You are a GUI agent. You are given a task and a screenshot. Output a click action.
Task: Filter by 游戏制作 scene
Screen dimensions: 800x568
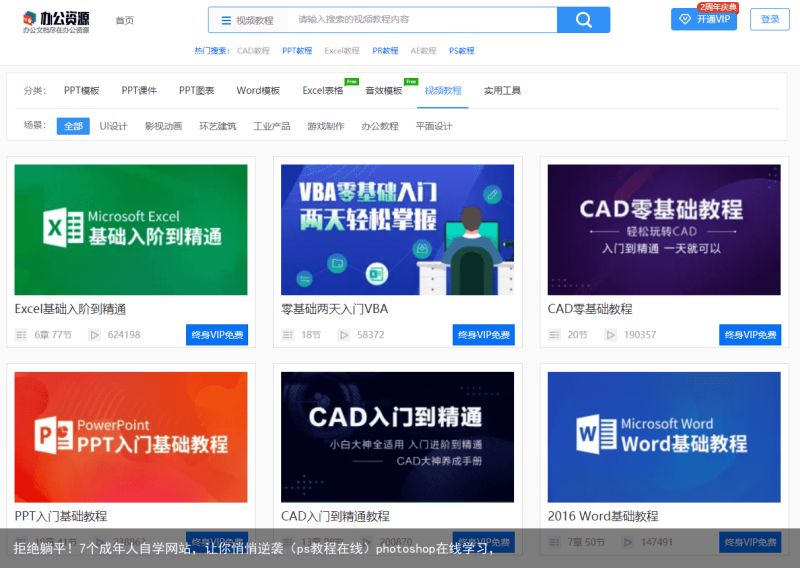pos(326,126)
